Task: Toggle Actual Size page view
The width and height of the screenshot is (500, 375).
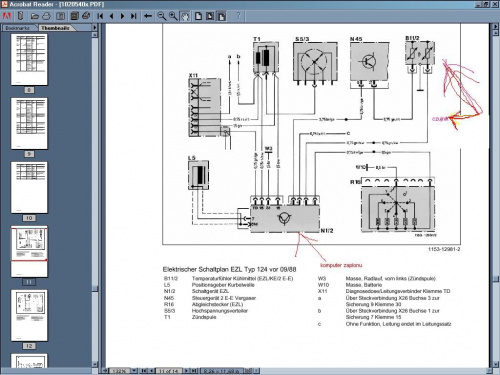Action: 199,16
